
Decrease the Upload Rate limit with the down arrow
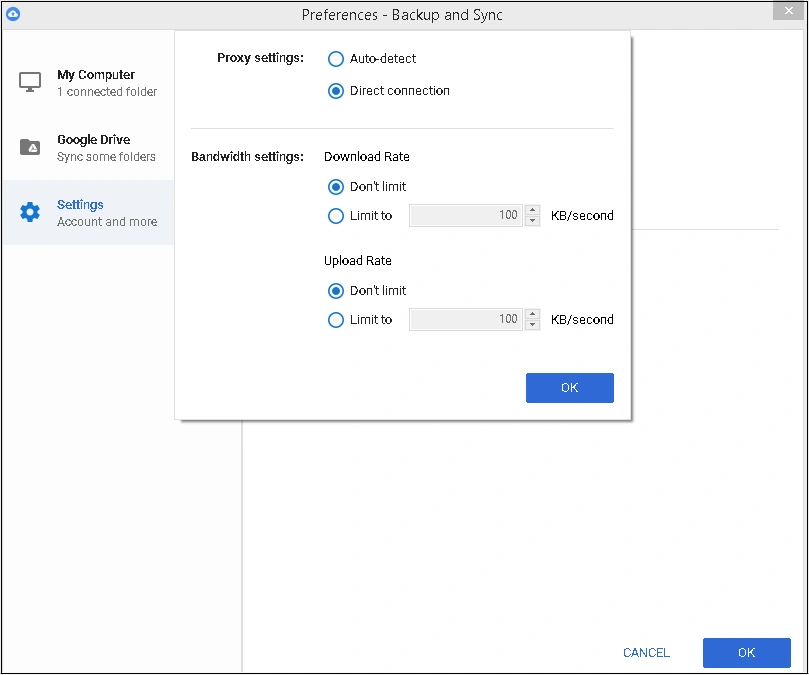click(532, 324)
